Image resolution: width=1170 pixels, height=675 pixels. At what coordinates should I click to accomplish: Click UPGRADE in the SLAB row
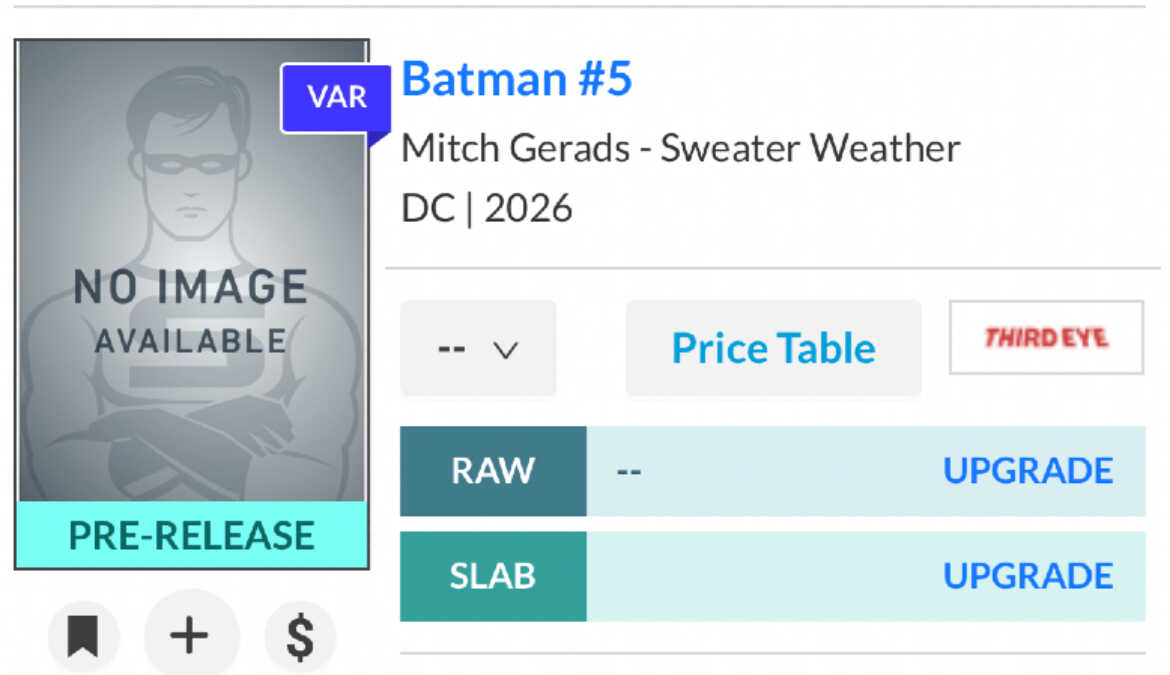(1028, 576)
